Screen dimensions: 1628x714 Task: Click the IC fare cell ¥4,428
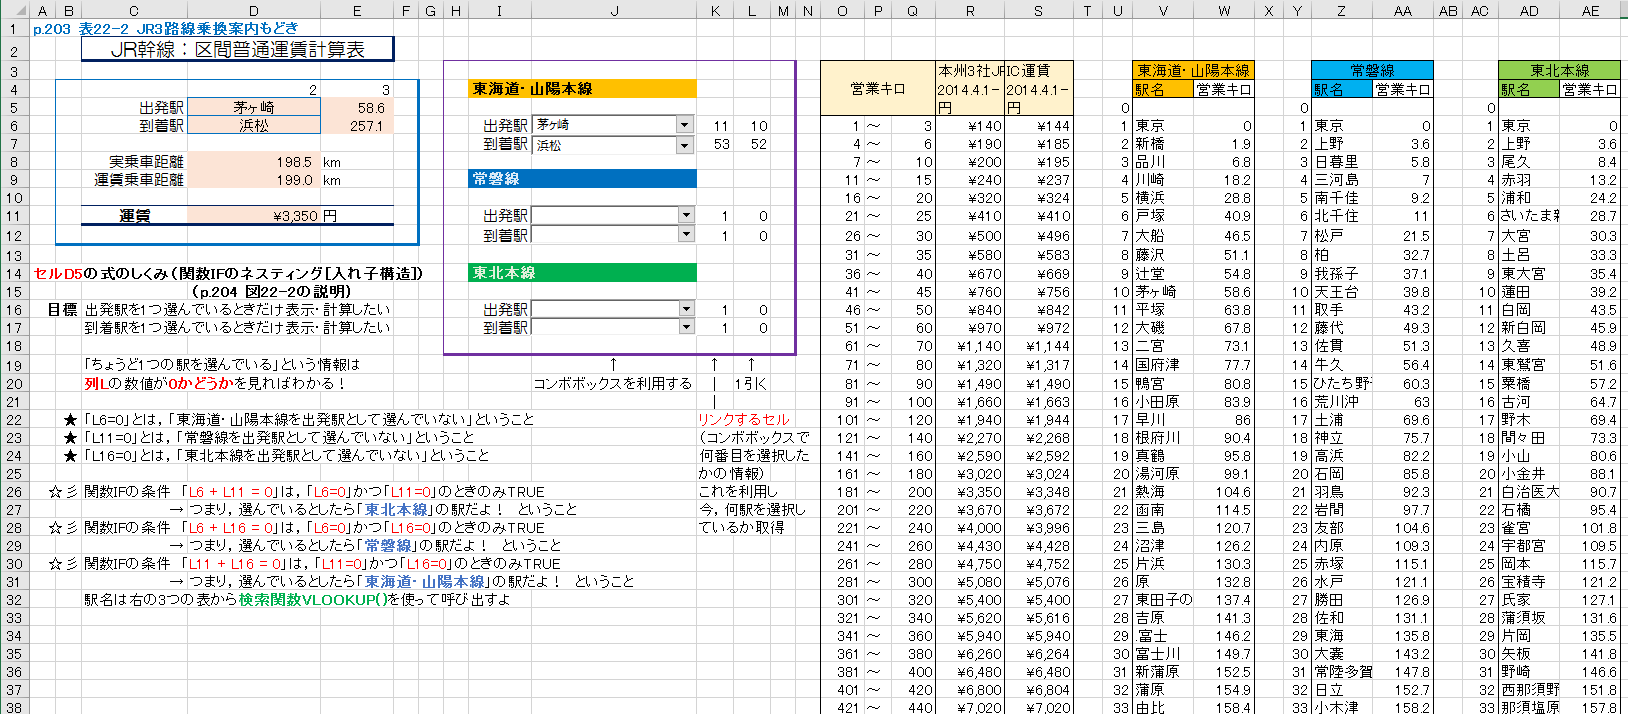1038,545
